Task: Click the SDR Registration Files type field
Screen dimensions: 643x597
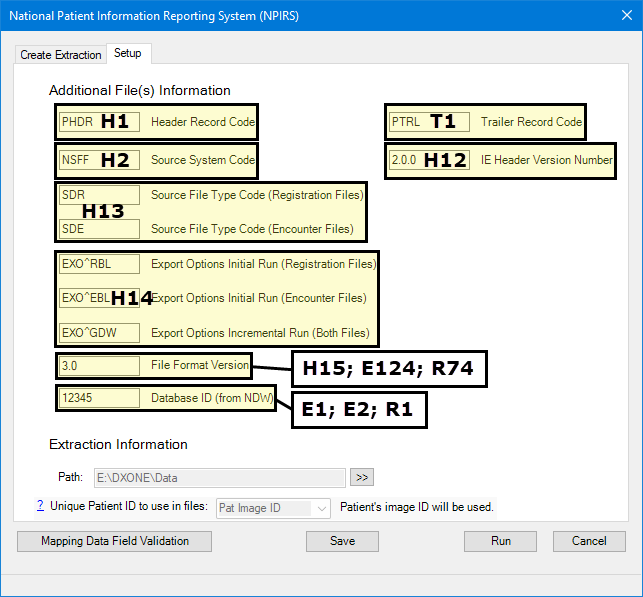Action: tap(99, 195)
